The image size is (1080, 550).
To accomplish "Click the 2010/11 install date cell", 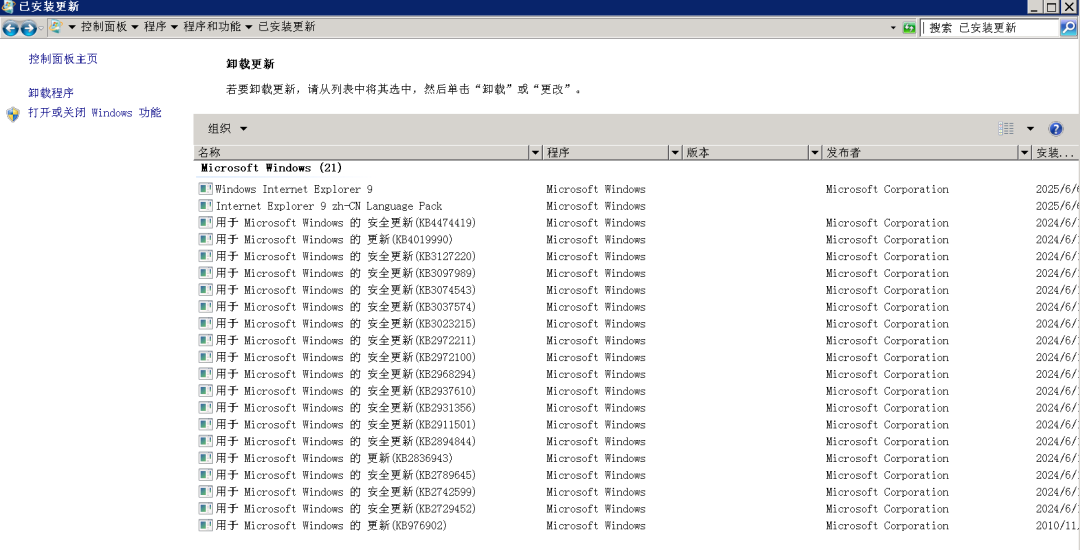I will (1057, 525).
